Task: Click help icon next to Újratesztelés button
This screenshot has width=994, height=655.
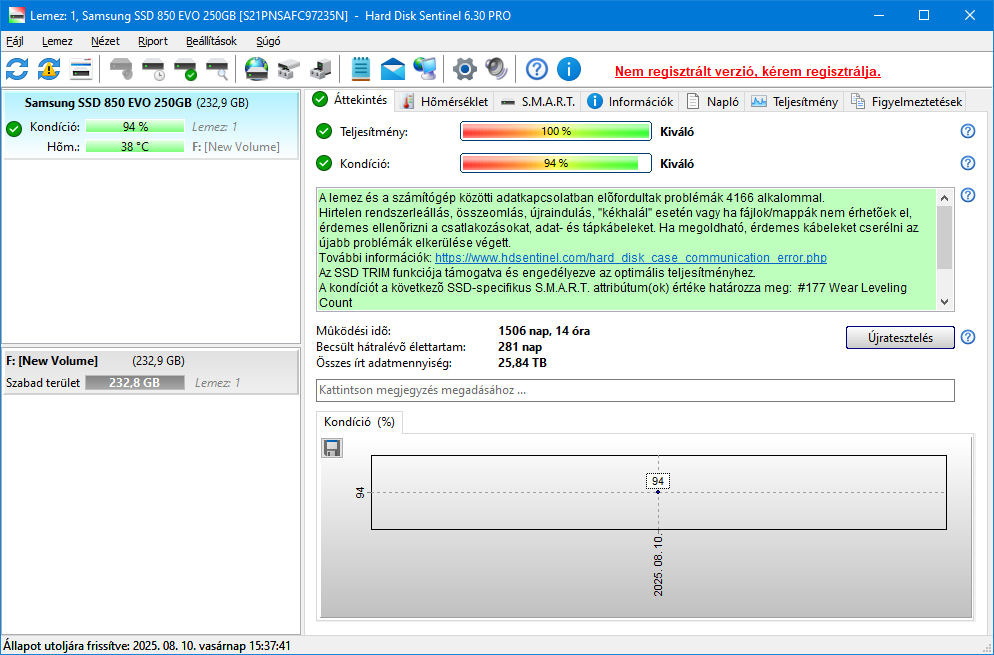Action: (x=967, y=337)
